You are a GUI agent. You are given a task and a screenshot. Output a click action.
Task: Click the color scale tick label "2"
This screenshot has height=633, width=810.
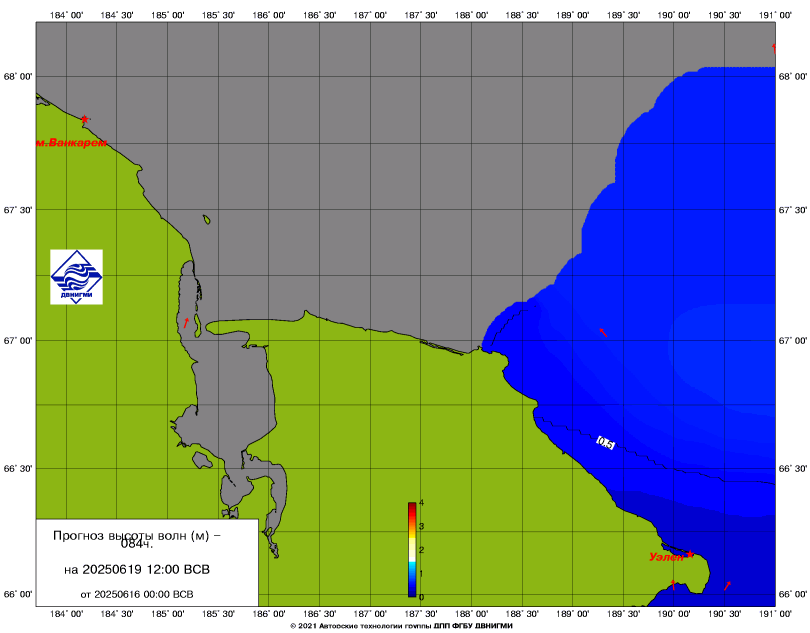pyautogui.click(x=422, y=550)
